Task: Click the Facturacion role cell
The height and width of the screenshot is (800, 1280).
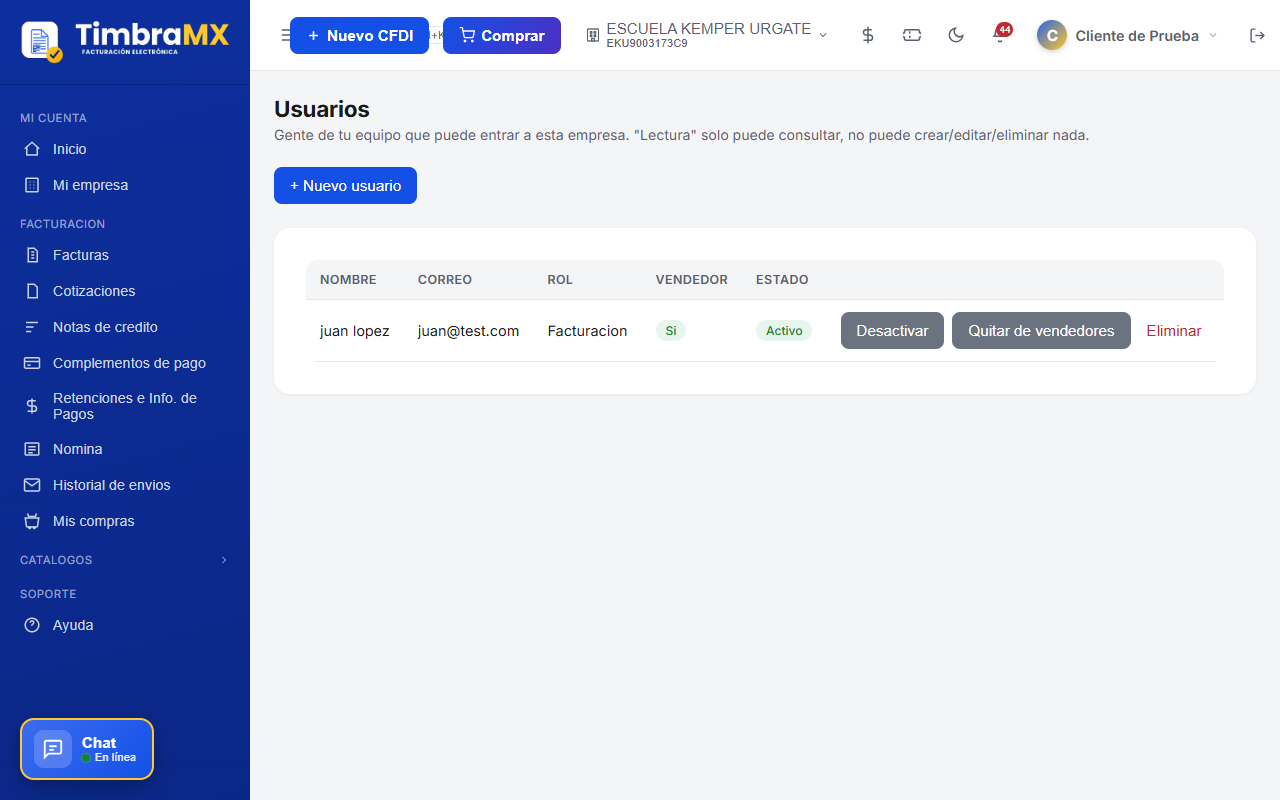Action: tap(587, 331)
